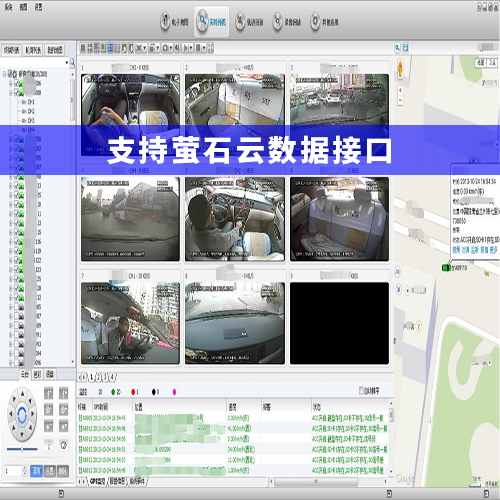Zoom in on the map
Viewport: 500px width, 500px height.
coord(400,90)
